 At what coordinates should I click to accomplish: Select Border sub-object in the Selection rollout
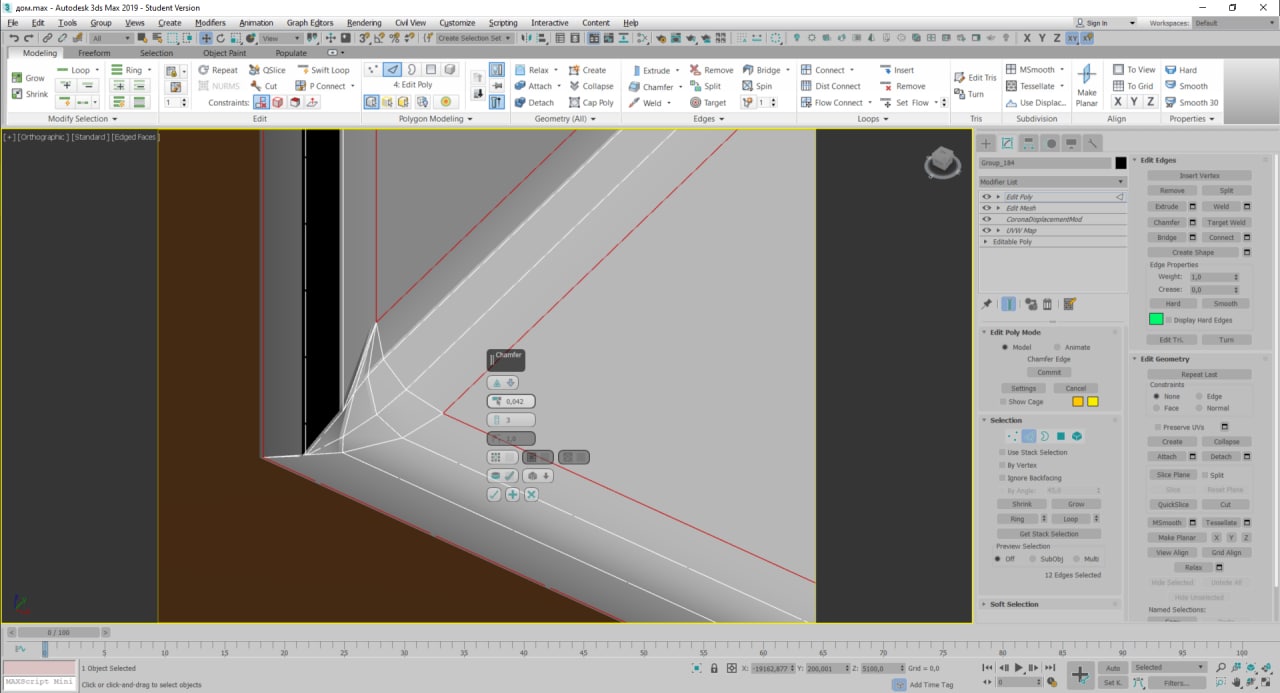1044,436
